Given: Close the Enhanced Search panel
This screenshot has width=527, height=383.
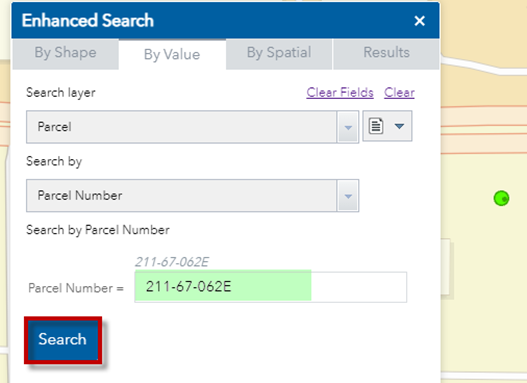Looking at the screenshot, I should coord(419,21).
